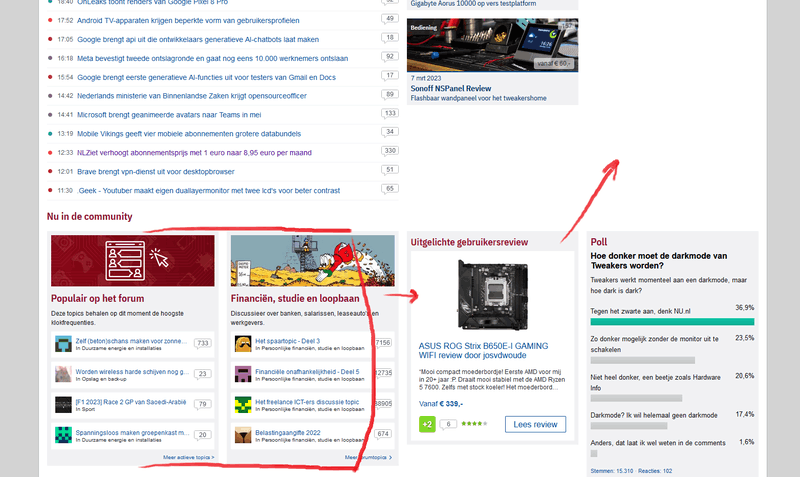Click grey 20,6% poll result bar
800x477 pixels.
point(636,398)
